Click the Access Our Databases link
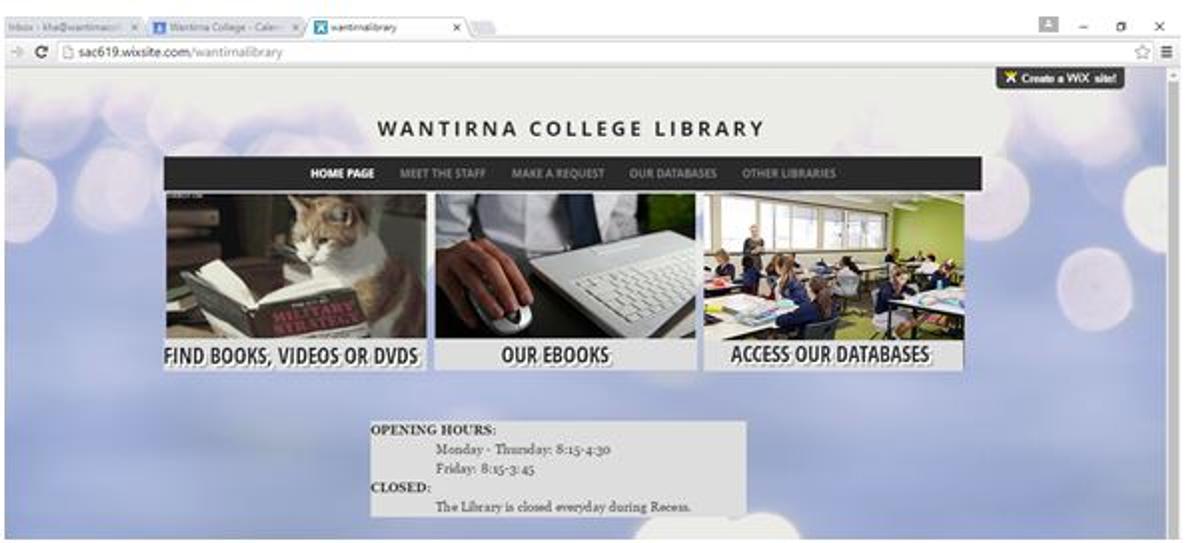This screenshot has height=543, width=1200. pos(830,355)
